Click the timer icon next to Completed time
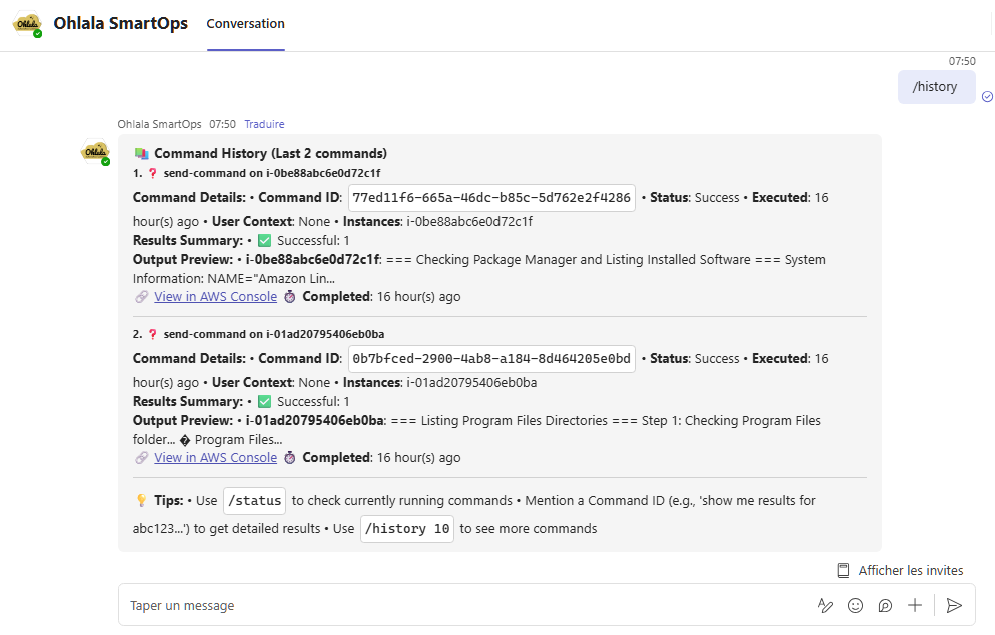 (x=289, y=296)
